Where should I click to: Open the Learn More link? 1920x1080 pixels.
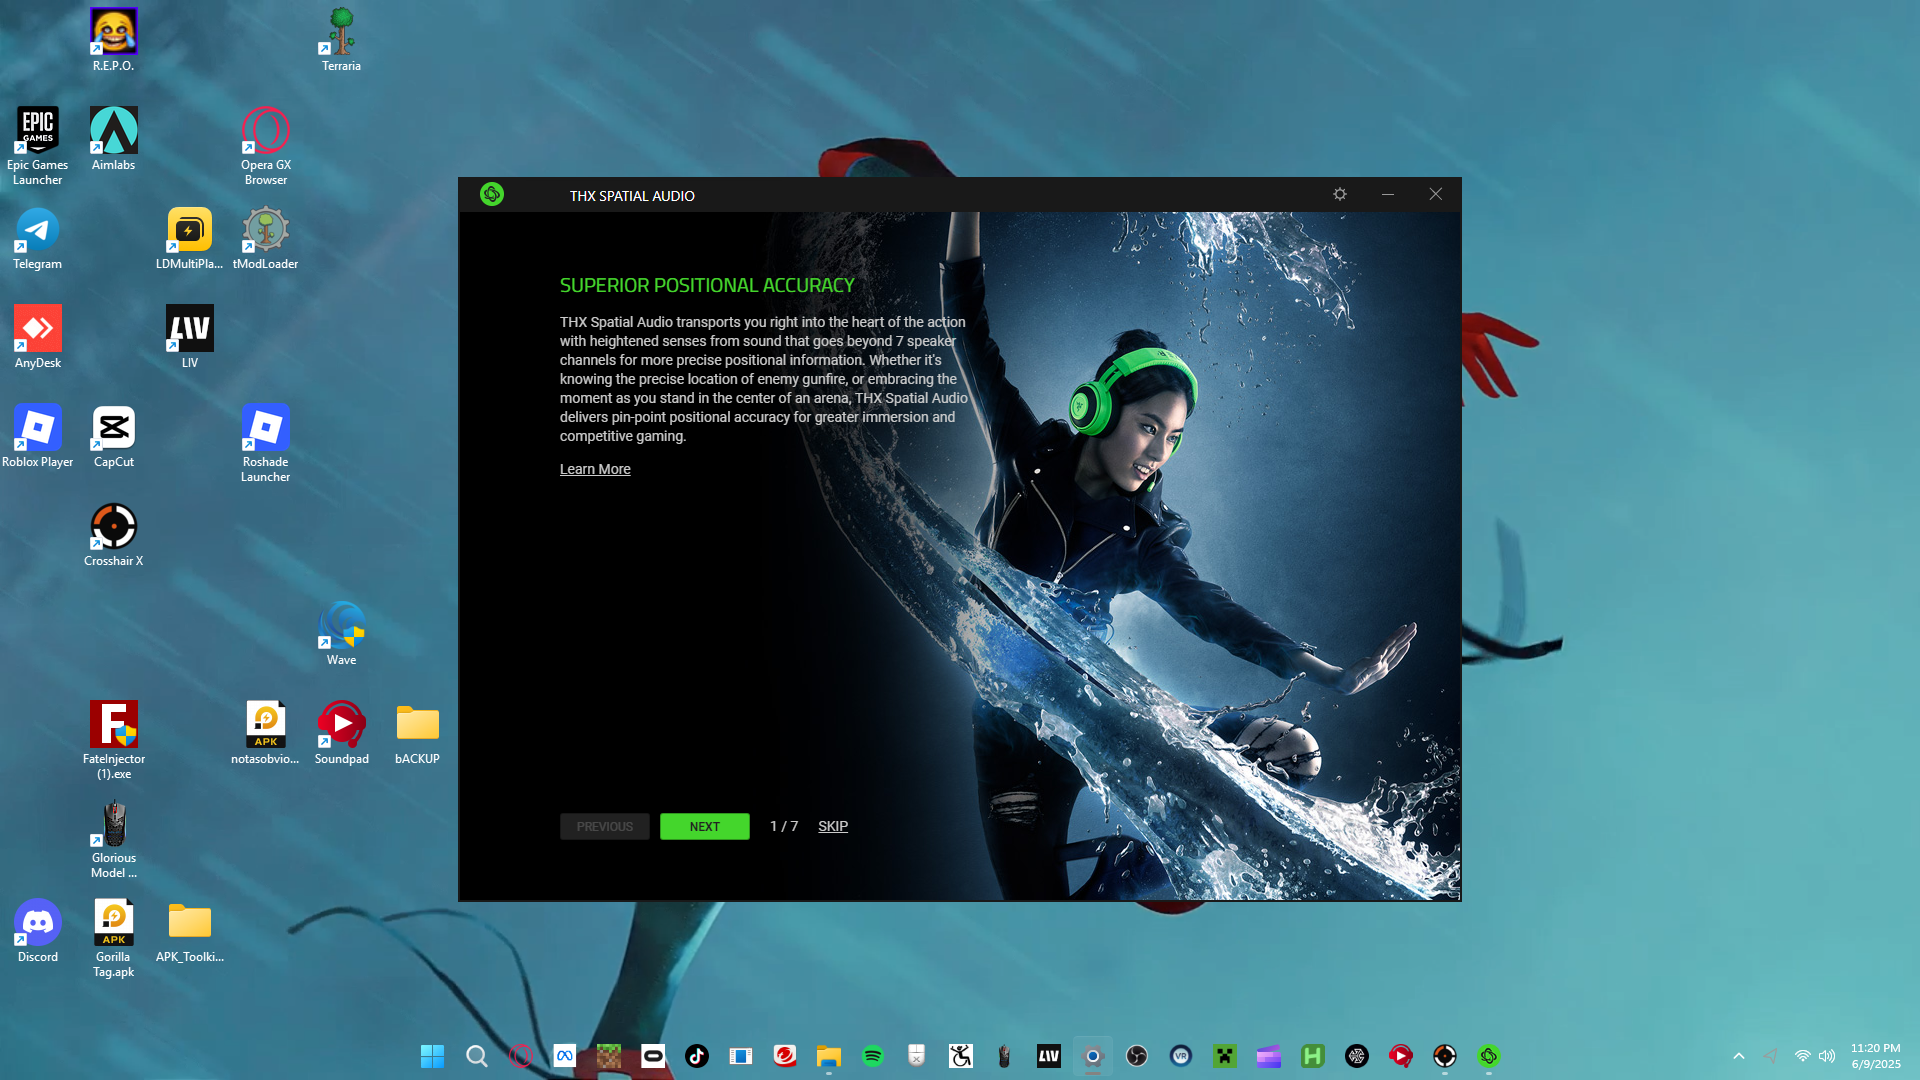[x=595, y=469]
